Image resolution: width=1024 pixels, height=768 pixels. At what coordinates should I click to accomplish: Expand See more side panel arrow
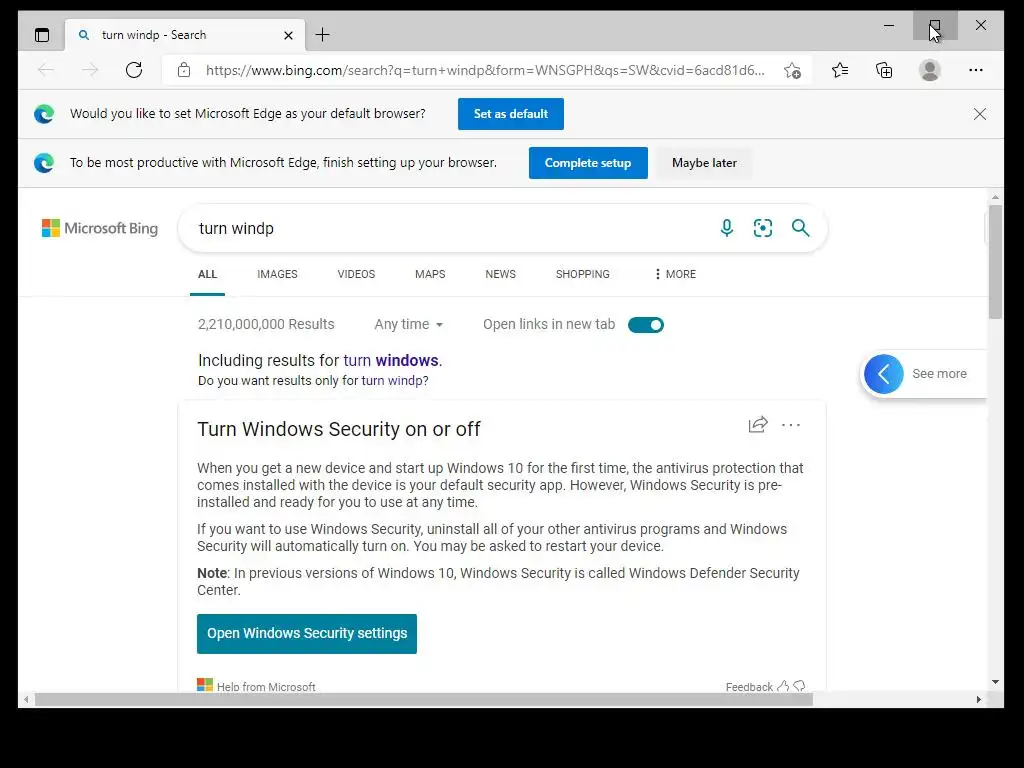(x=884, y=374)
